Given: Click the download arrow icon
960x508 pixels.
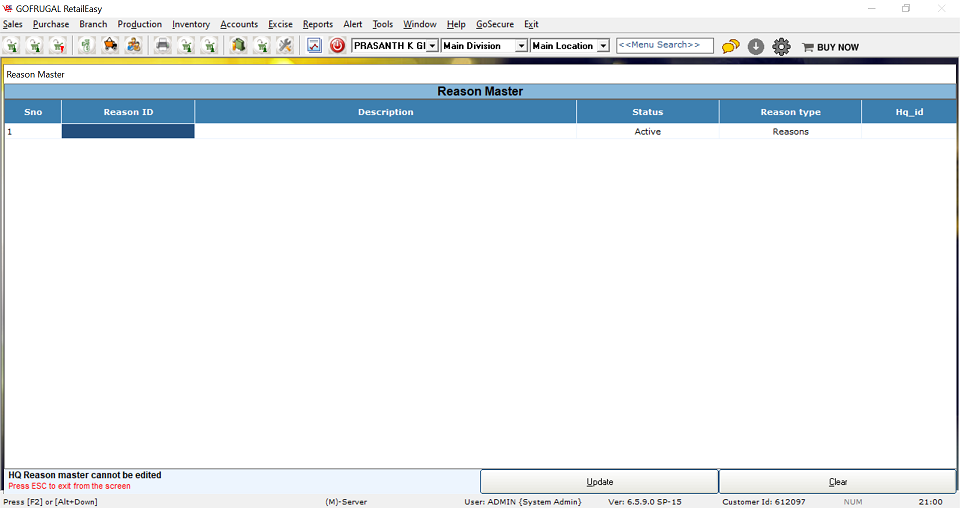Looking at the screenshot, I should 756,46.
